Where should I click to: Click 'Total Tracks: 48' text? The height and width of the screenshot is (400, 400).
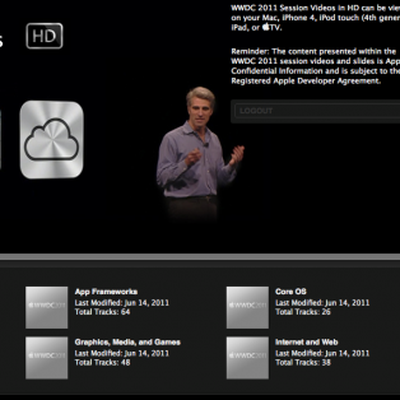coord(102,362)
